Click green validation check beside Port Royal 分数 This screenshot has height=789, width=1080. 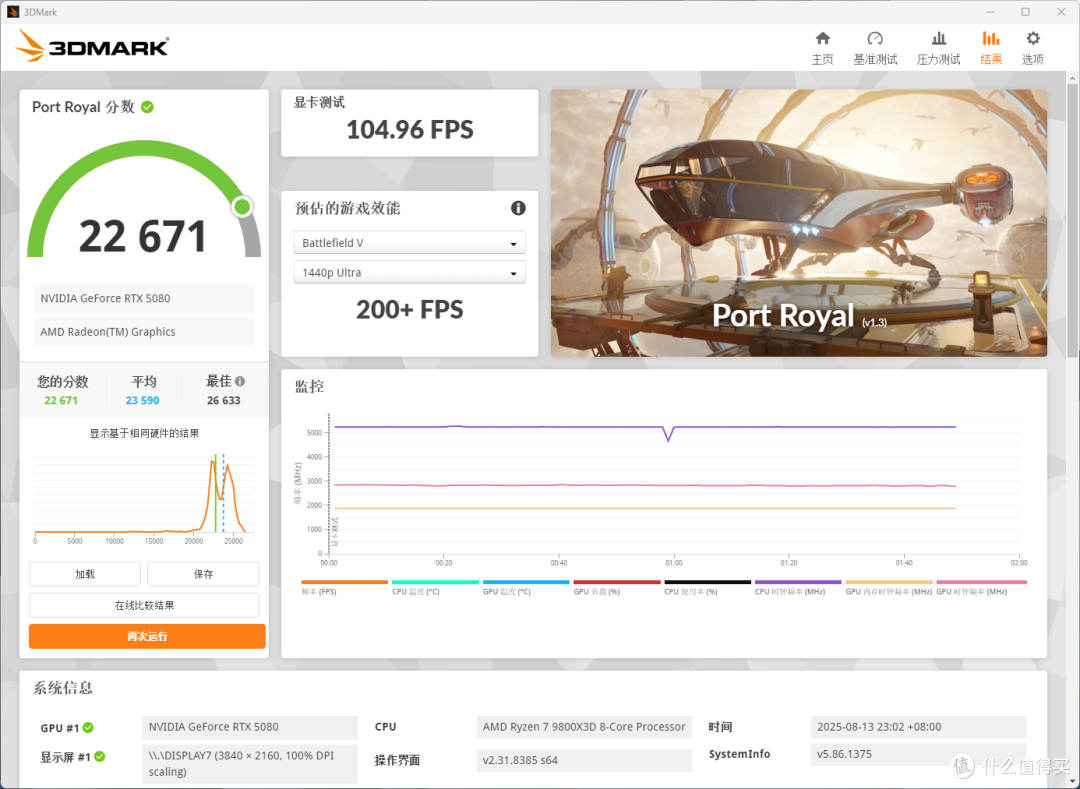coord(147,107)
